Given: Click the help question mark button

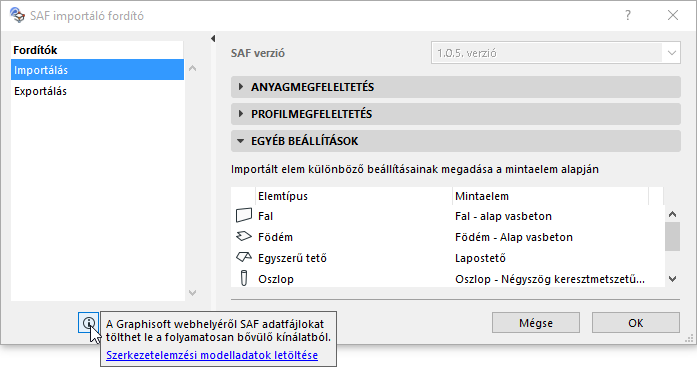Looking at the screenshot, I should [x=628, y=15].
